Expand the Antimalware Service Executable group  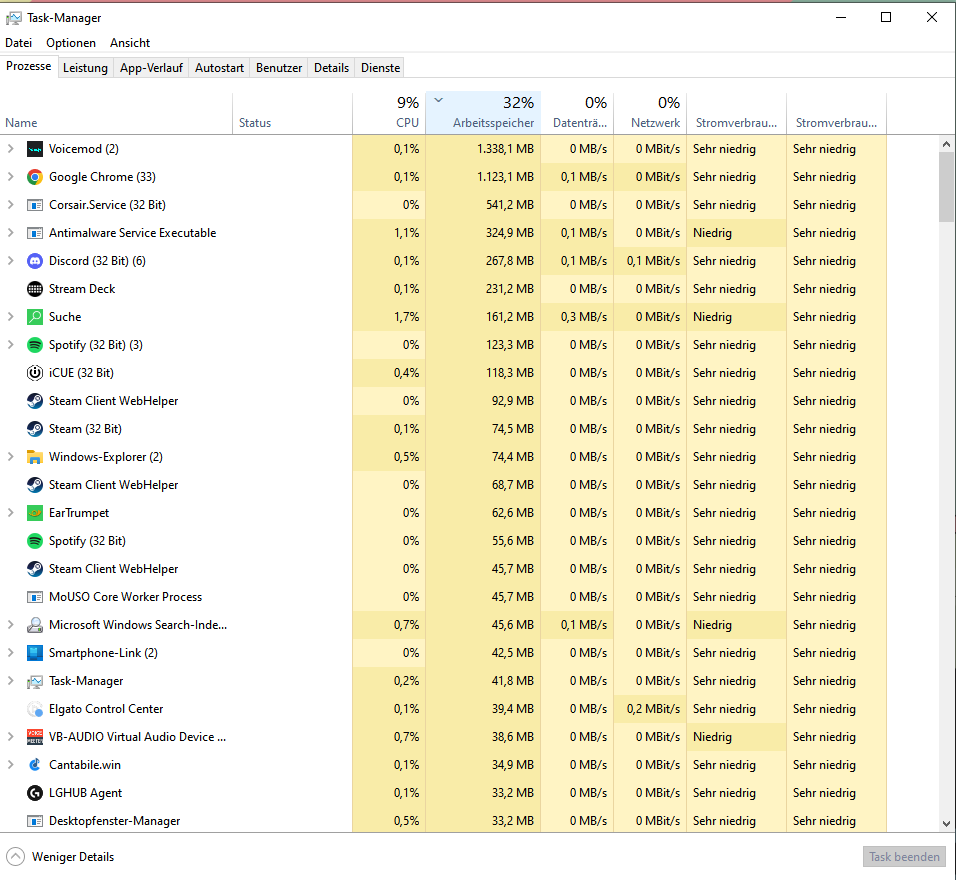coord(10,233)
